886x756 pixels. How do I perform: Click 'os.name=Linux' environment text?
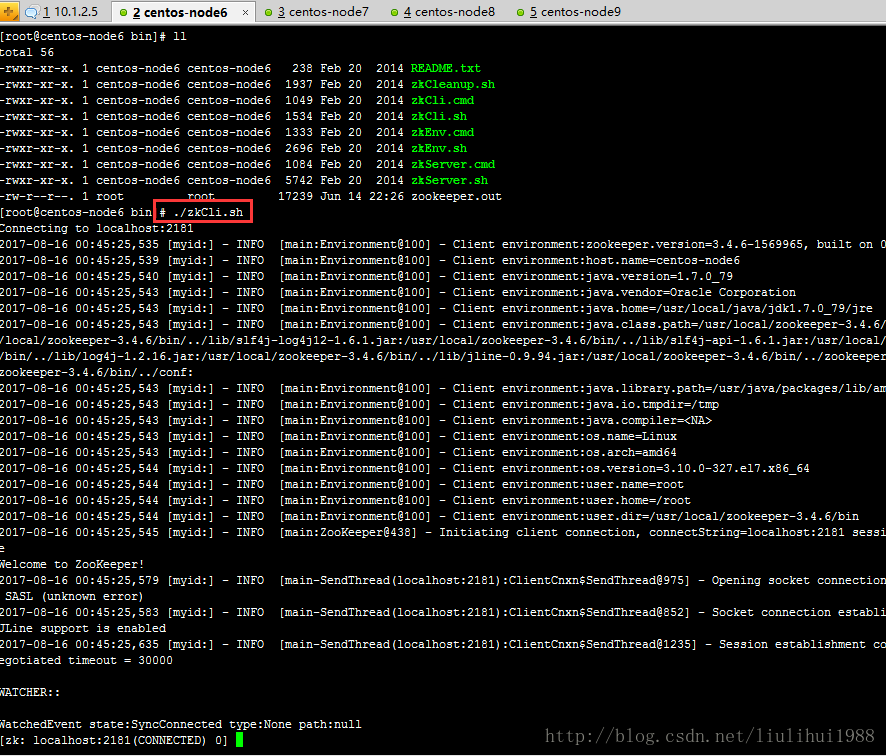(629, 437)
